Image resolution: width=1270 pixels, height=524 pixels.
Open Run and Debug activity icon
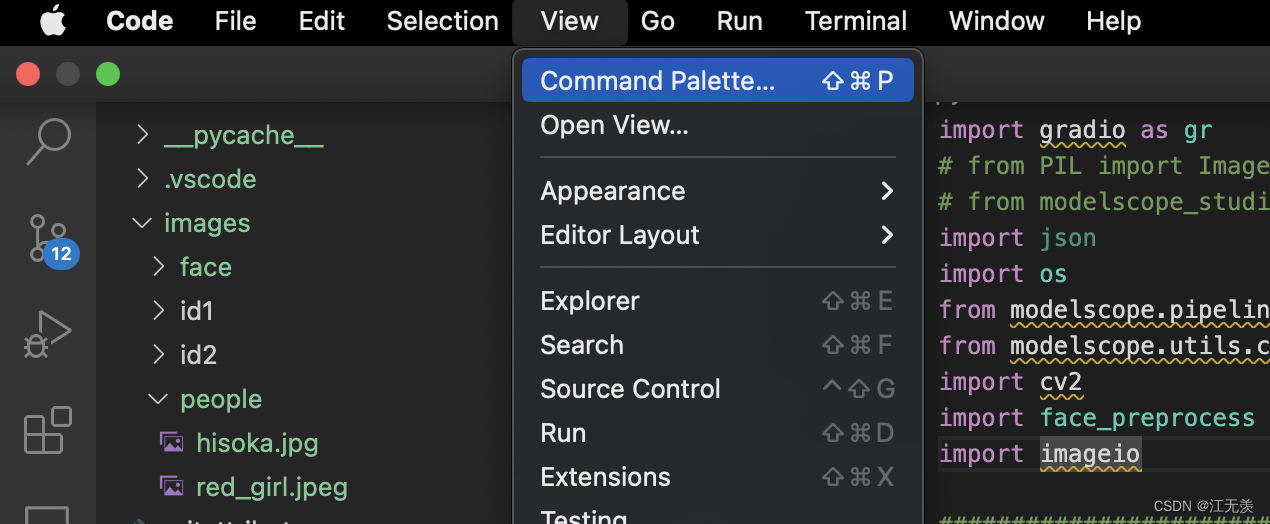pos(48,334)
